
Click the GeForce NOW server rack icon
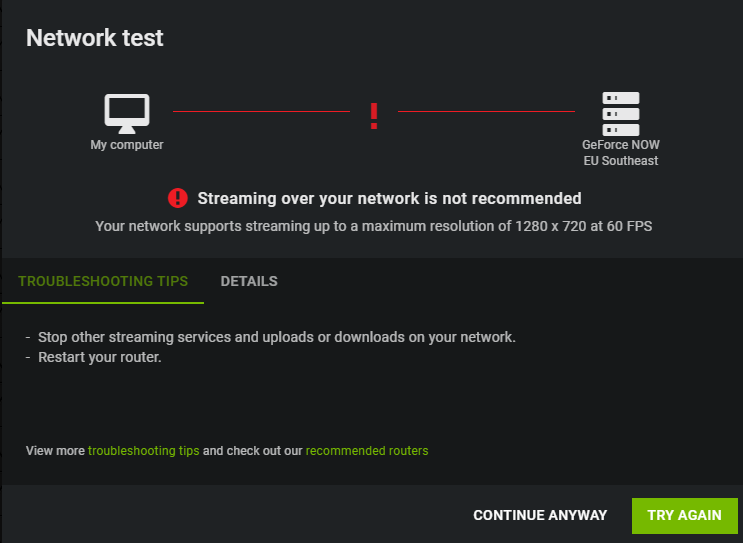click(x=621, y=114)
